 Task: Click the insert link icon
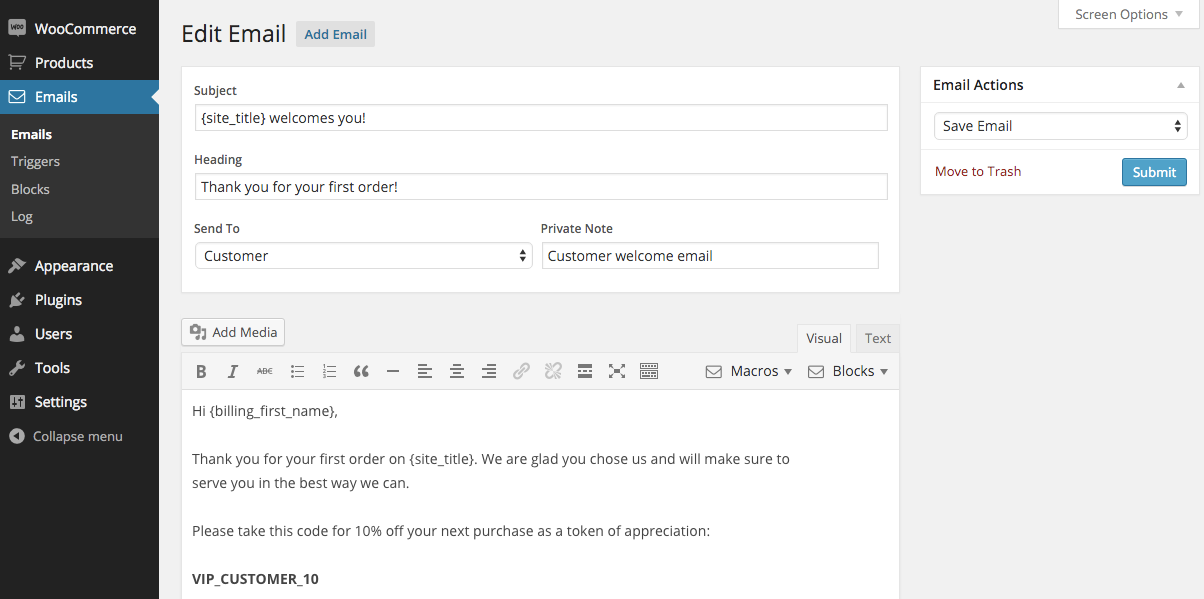click(x=521, y=372)
